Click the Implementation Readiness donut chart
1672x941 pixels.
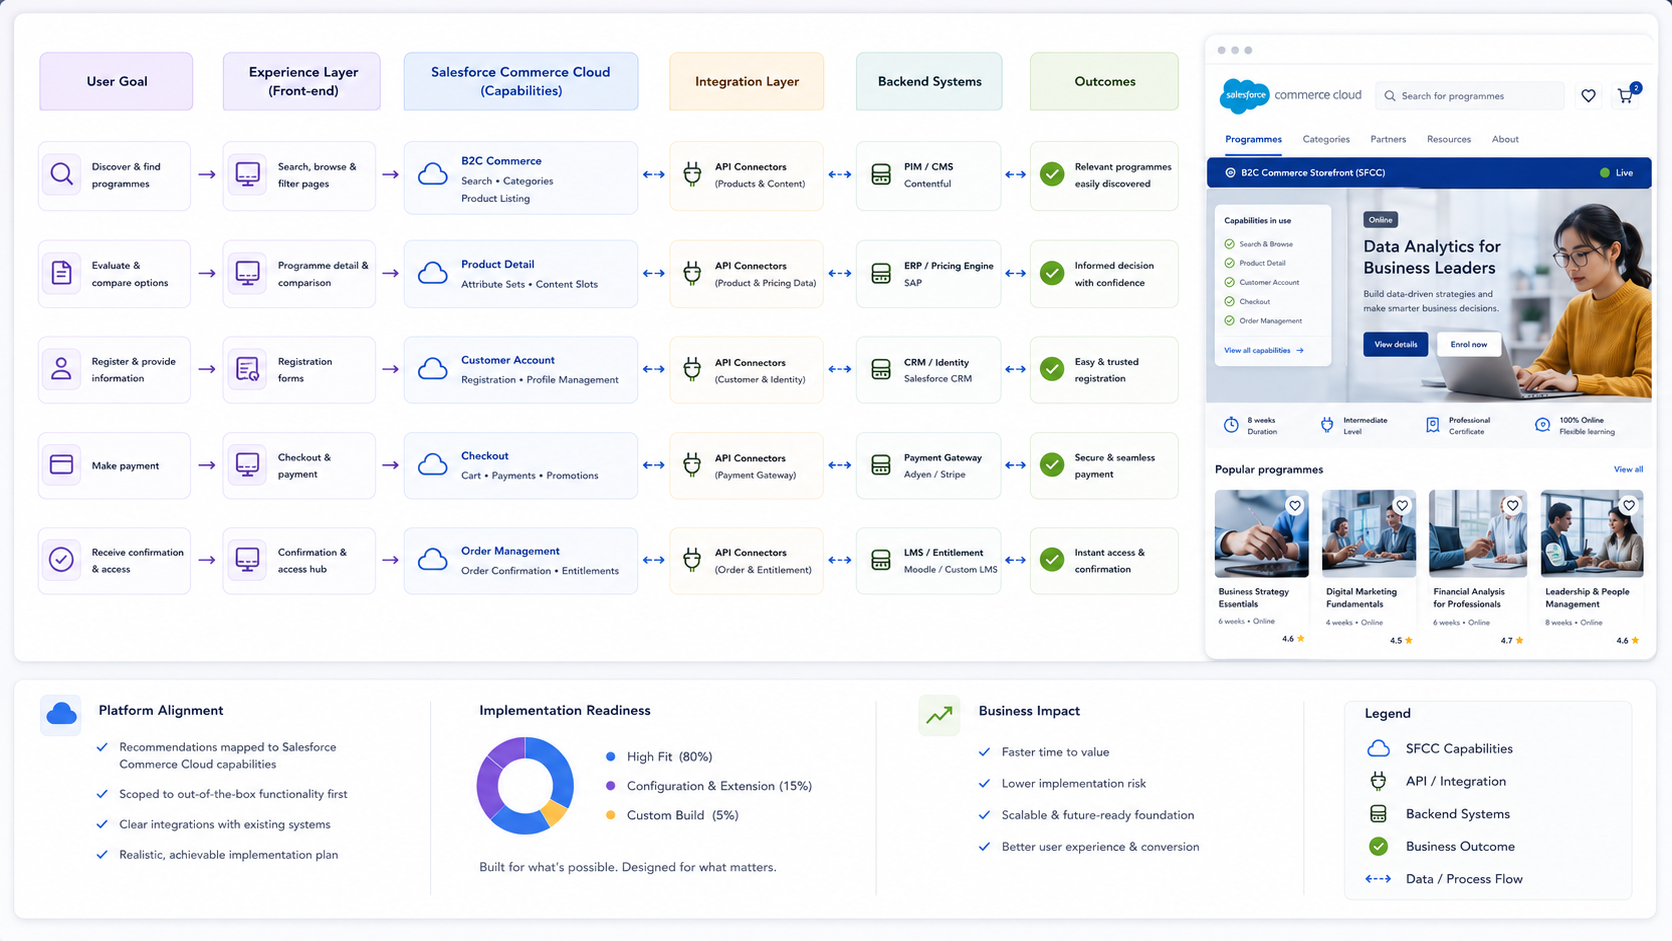(525, 786)
